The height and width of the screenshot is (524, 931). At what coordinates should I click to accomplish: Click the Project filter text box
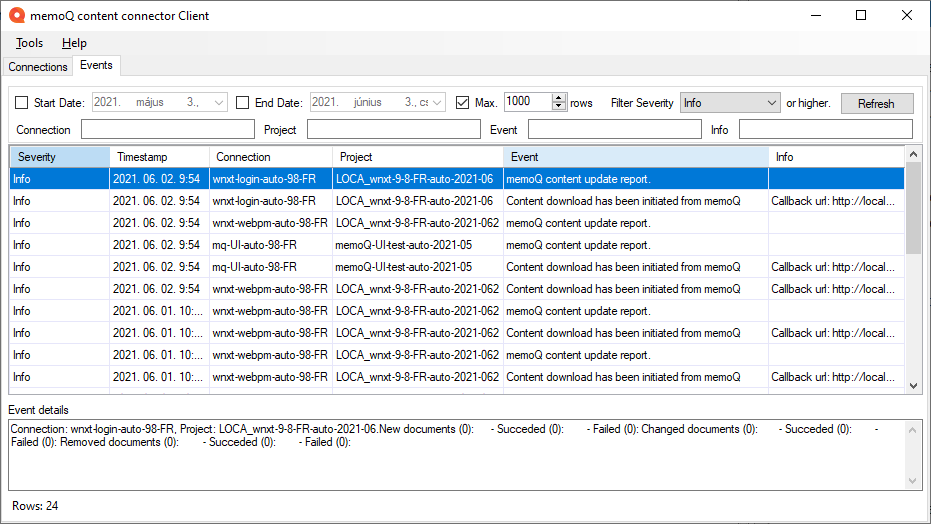(x=393, y=130)
